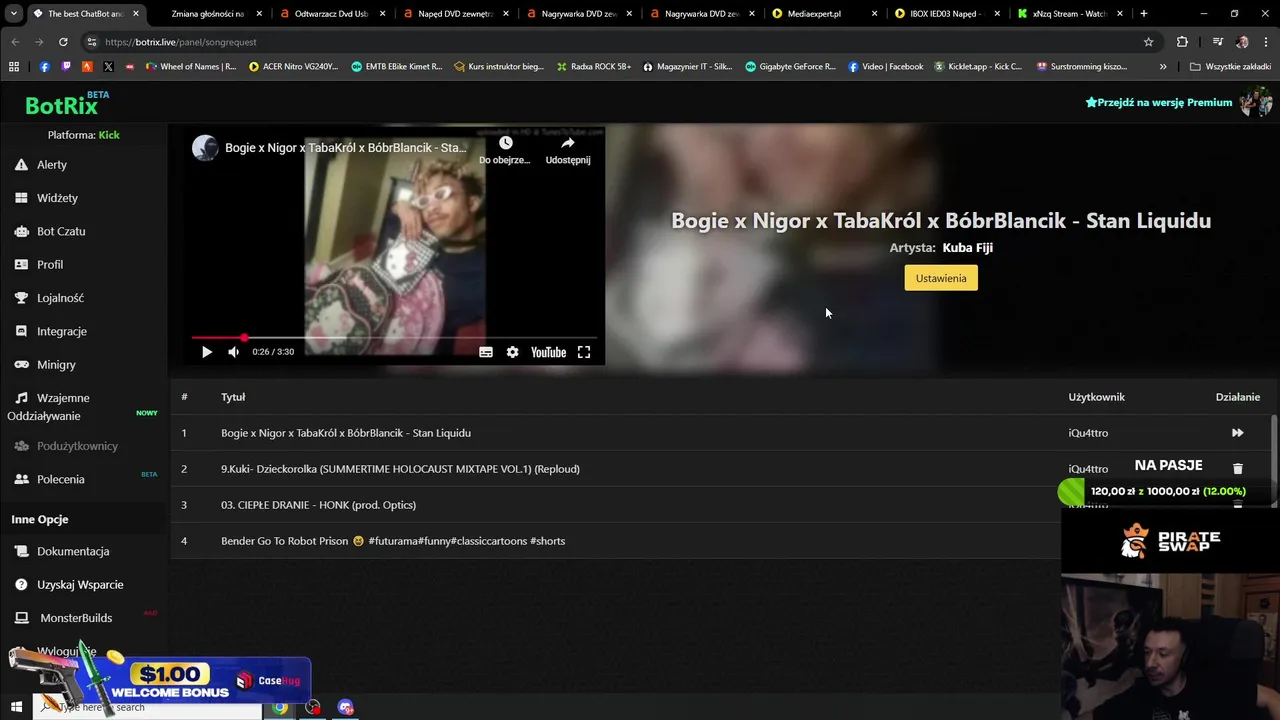This screenshot has height=720, width=1280.
Task: Click the video title in the player
Action: point(346,148)
